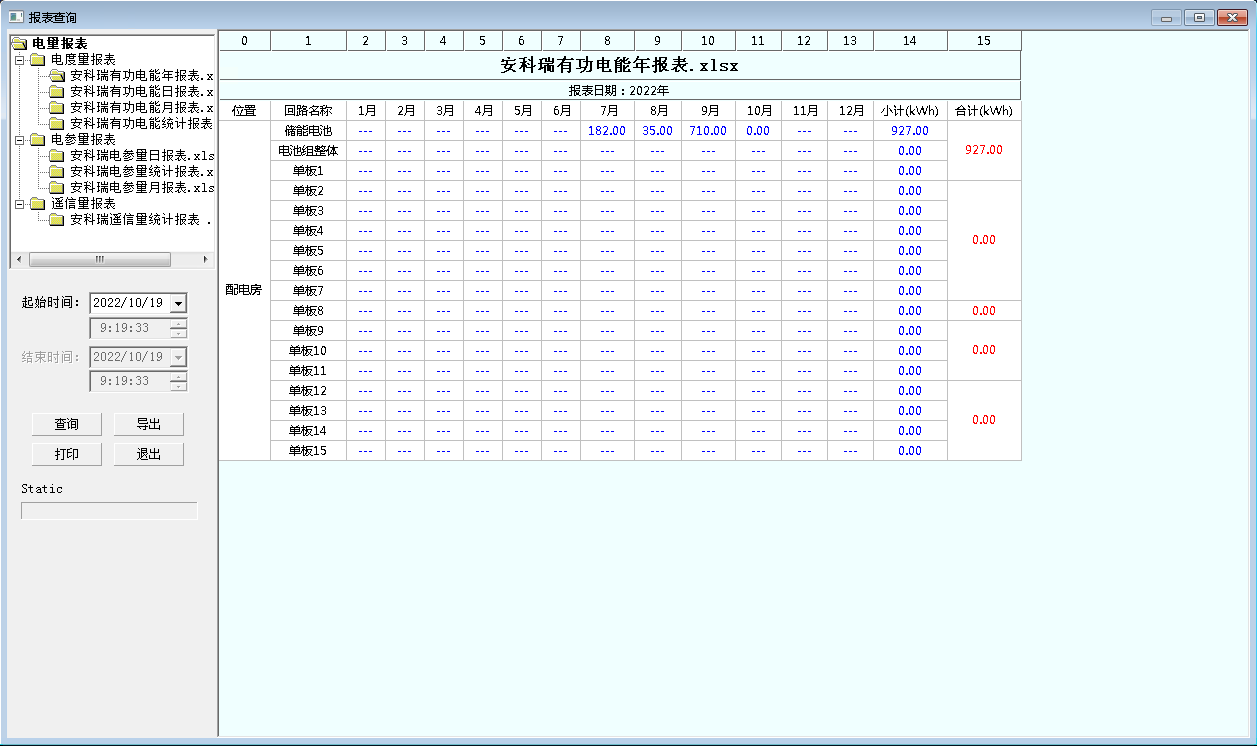Increment the start time using the up stepper
Viewport: 1257px width, 746px height.
point(177,324)
